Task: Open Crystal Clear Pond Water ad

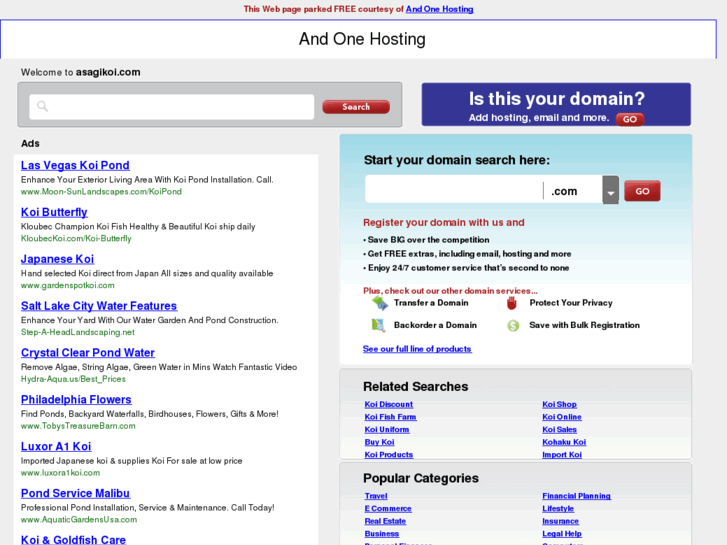Action: click(88, 353)
